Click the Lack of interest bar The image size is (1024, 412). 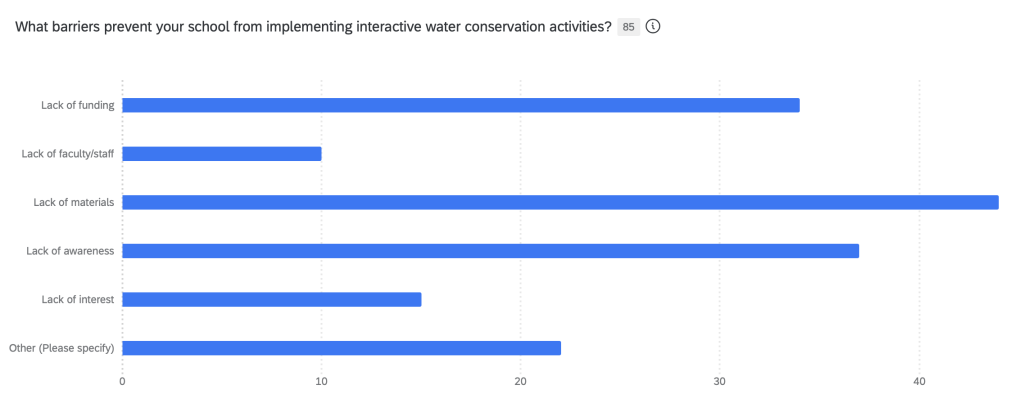(x=271, y=299)
